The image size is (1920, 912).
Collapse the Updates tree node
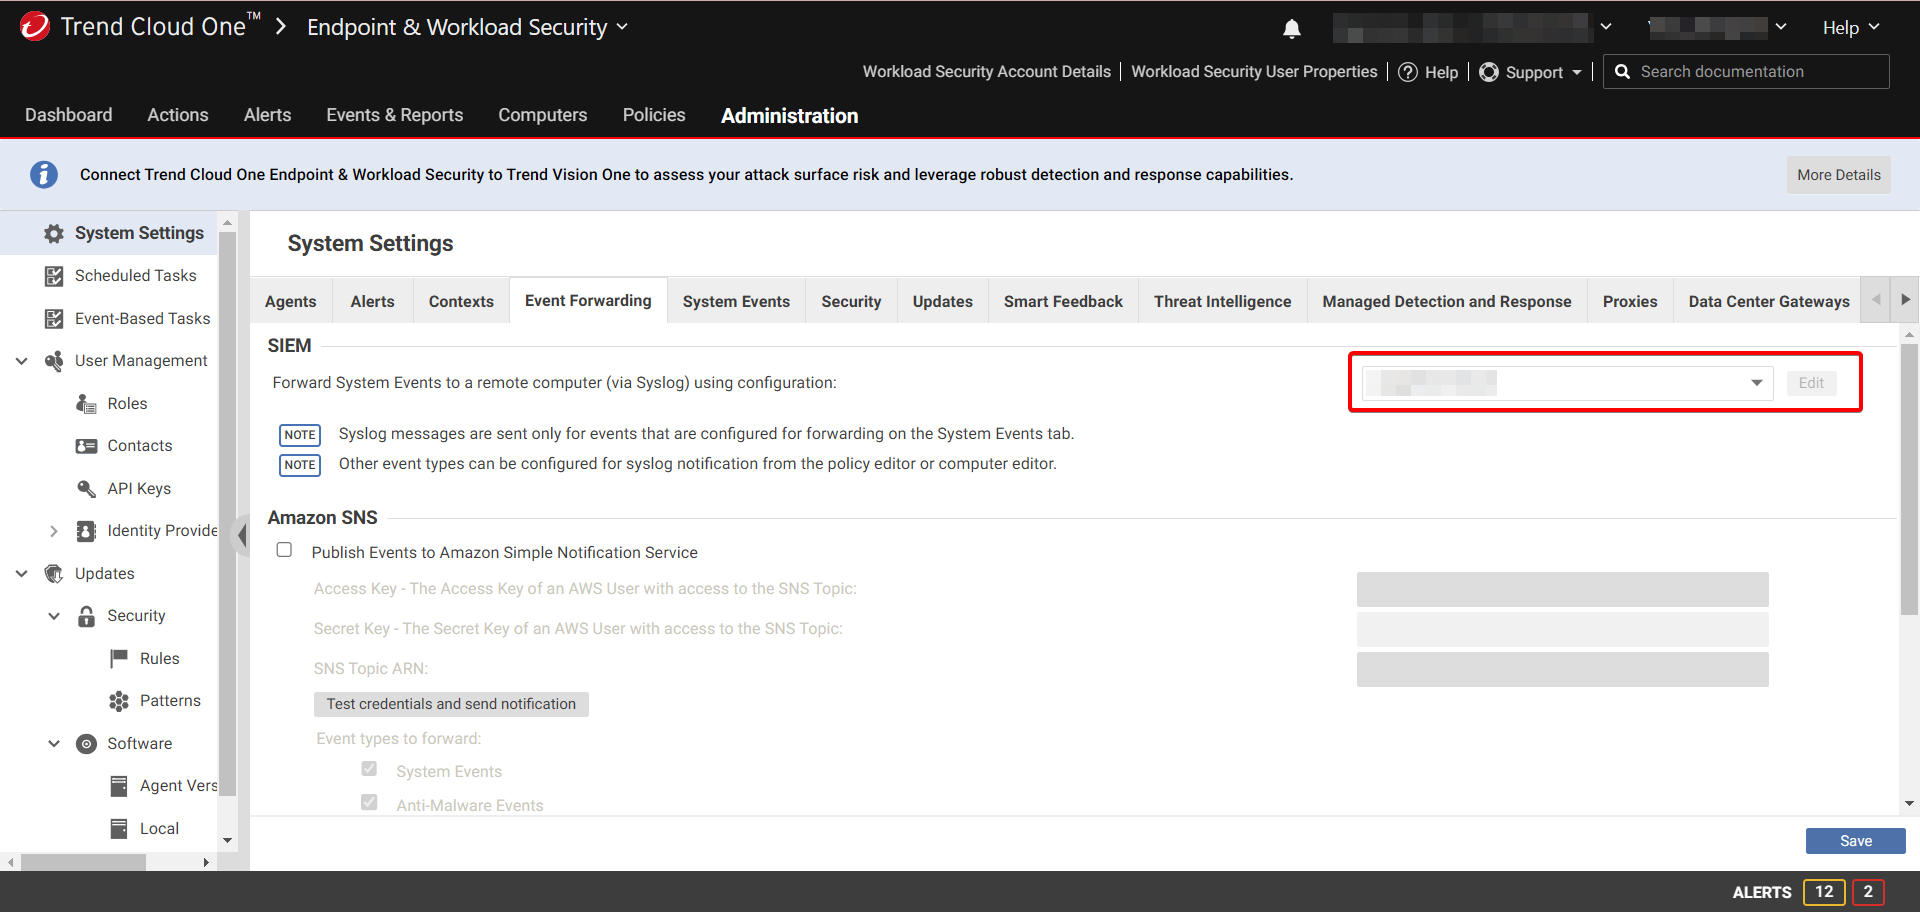pos(21,574)
